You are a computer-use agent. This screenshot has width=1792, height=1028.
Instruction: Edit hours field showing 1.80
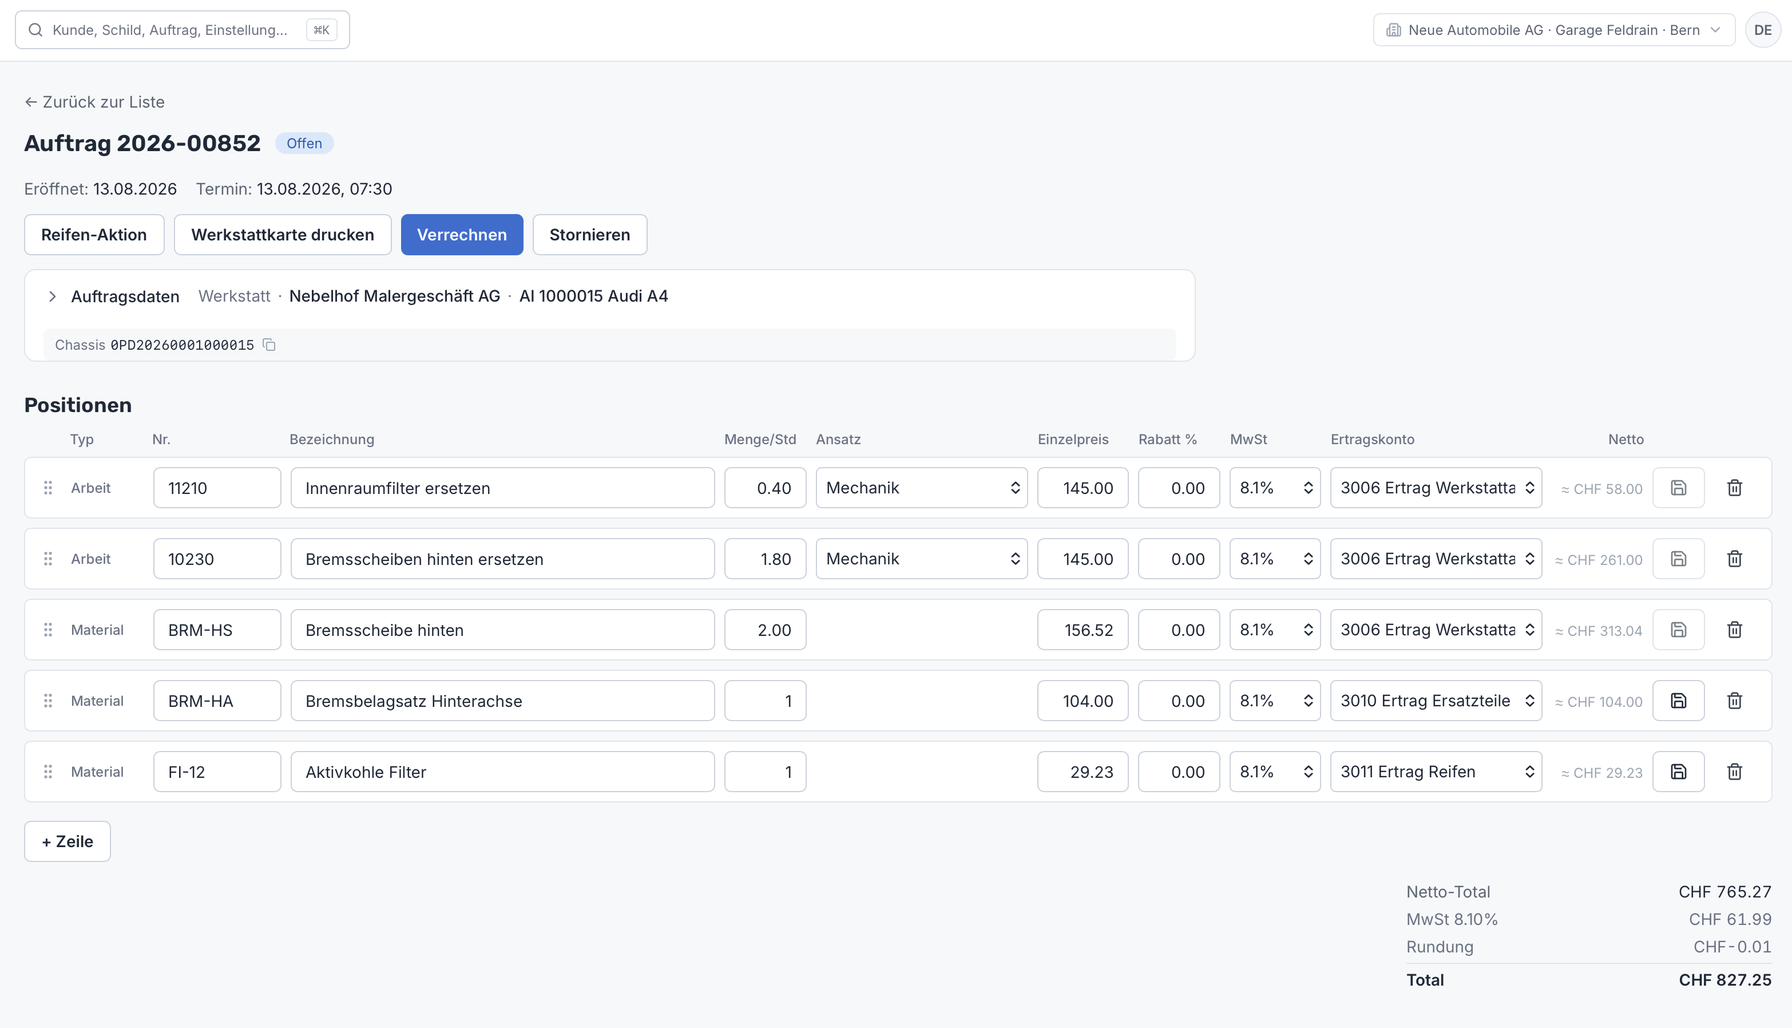pos(765,559)
